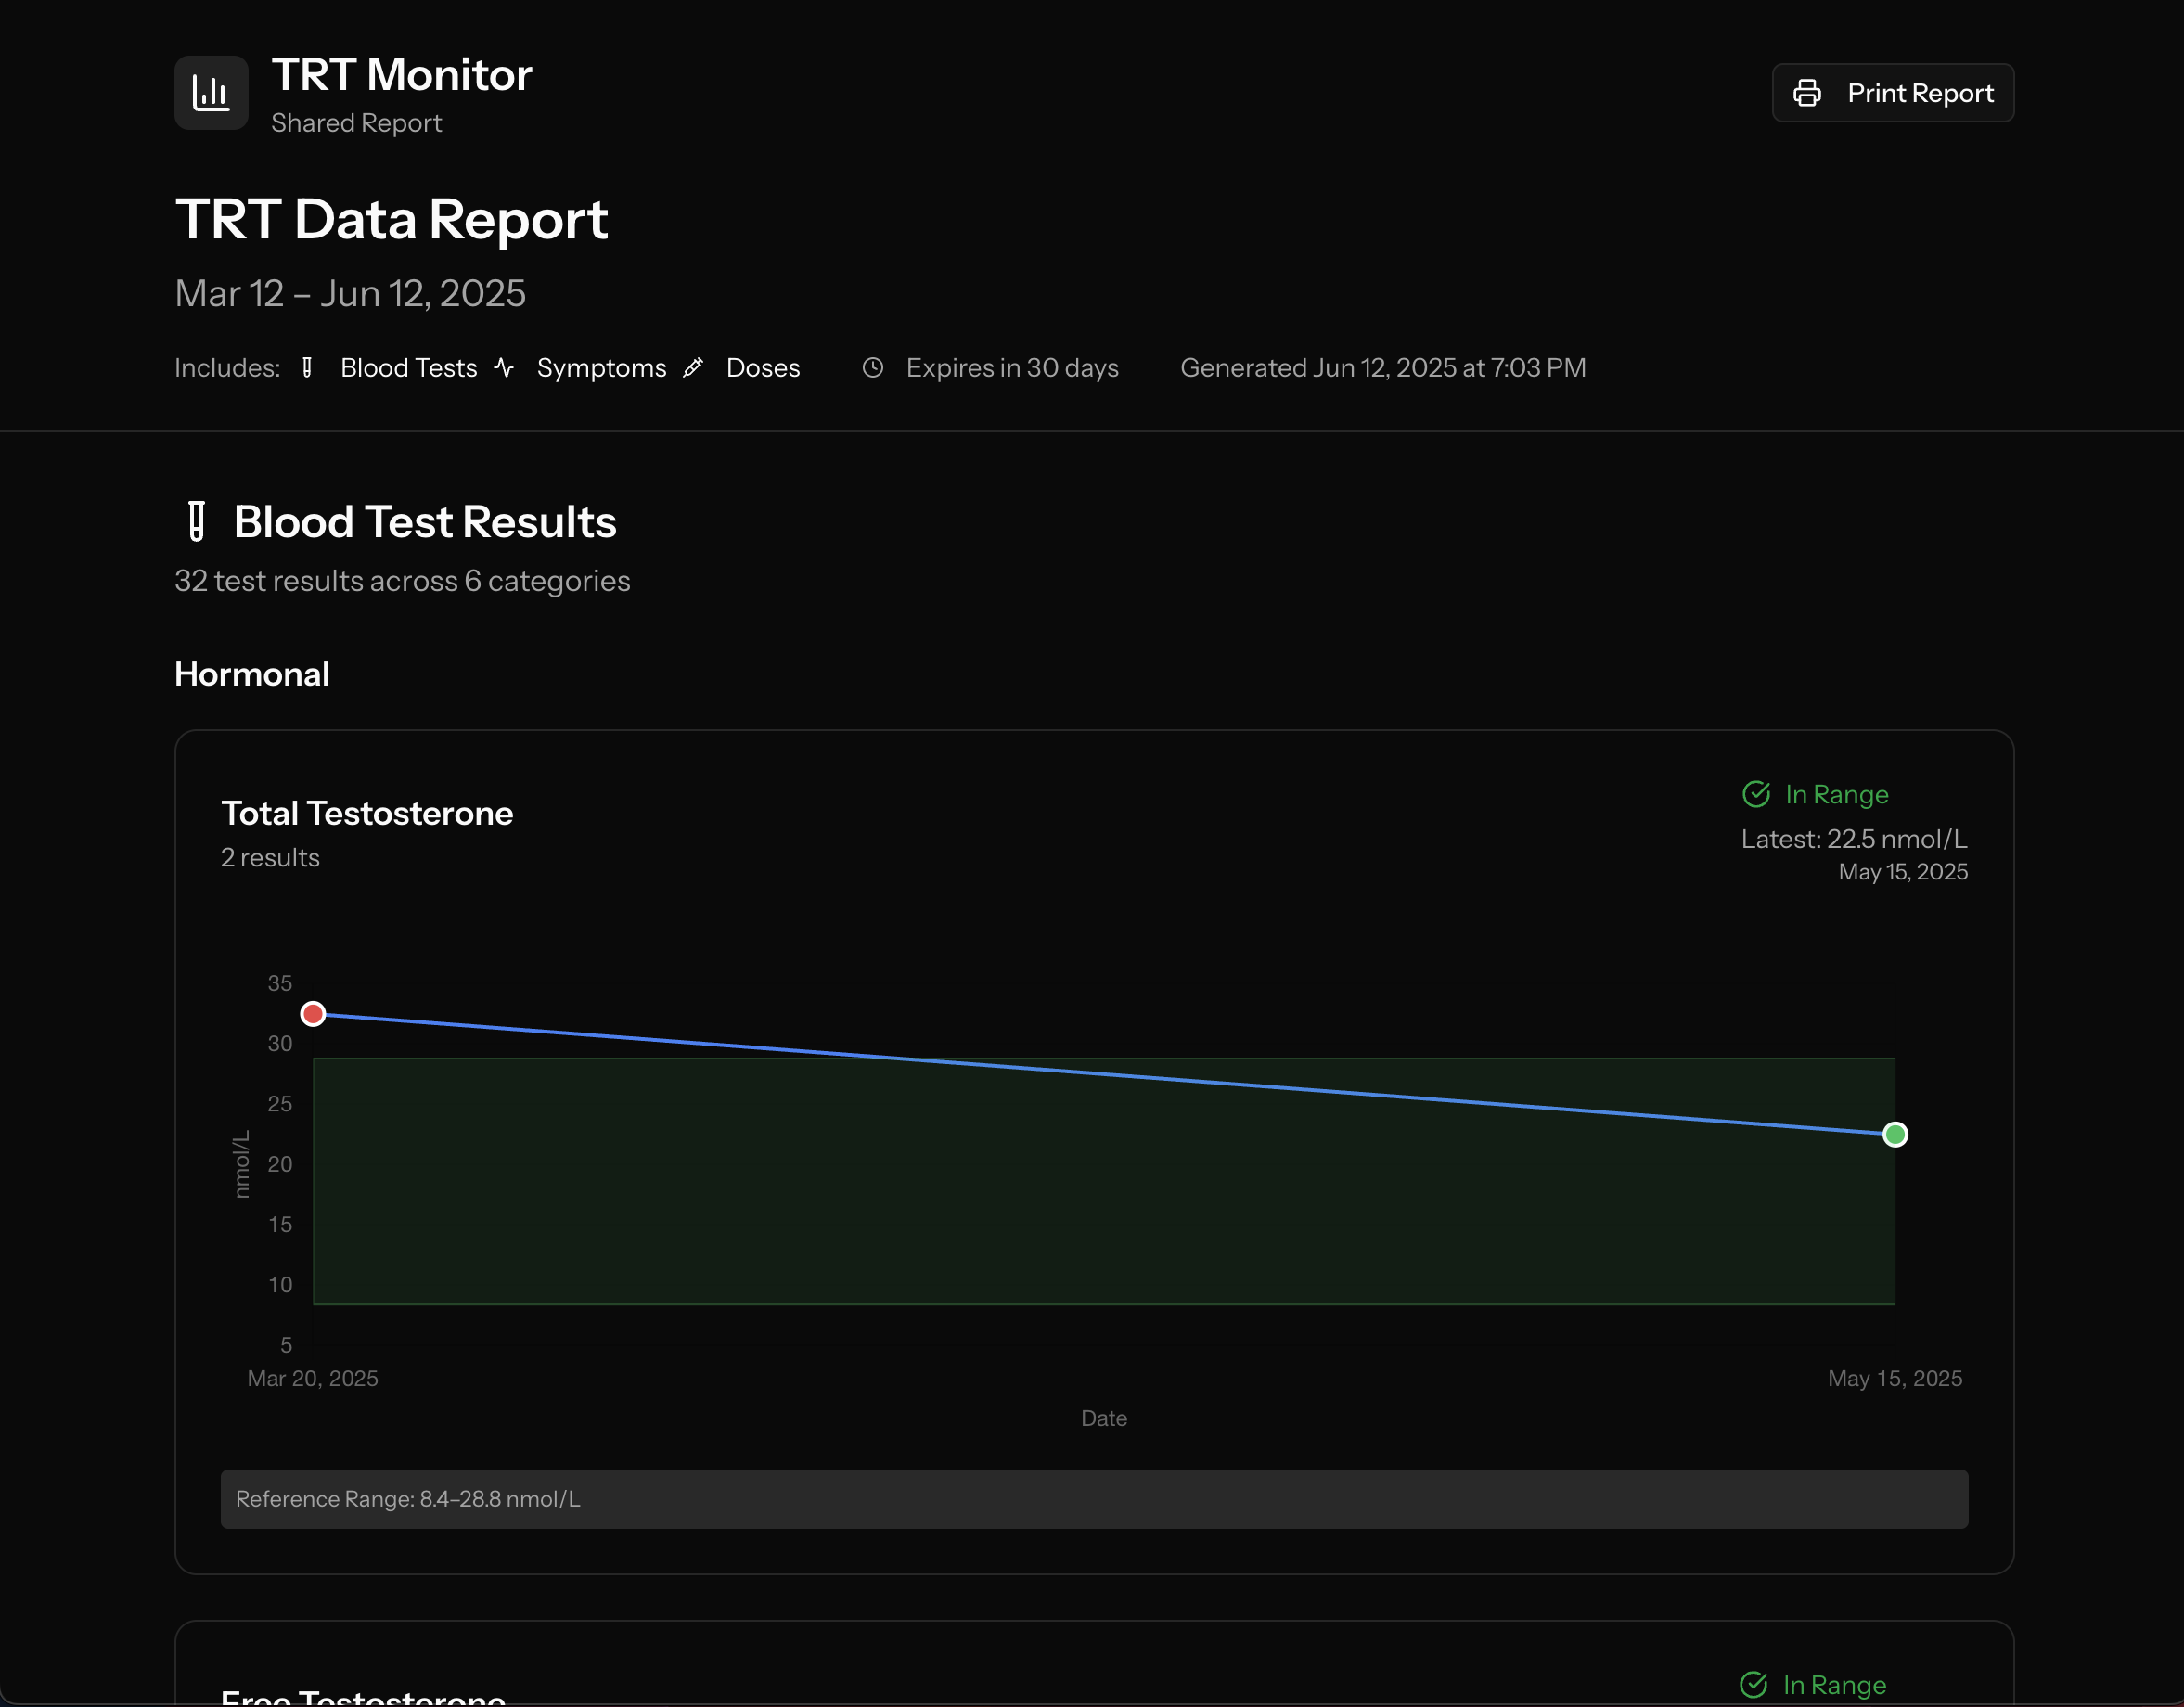Click the printer icon inside Print Report
2184x1707 pixels.
click(x=1808, y=92)
